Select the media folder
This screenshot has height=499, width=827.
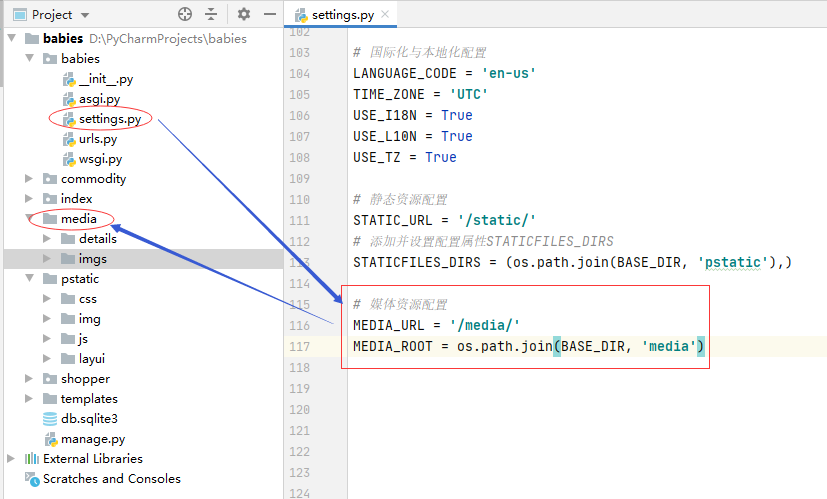(x=79, y=219)
